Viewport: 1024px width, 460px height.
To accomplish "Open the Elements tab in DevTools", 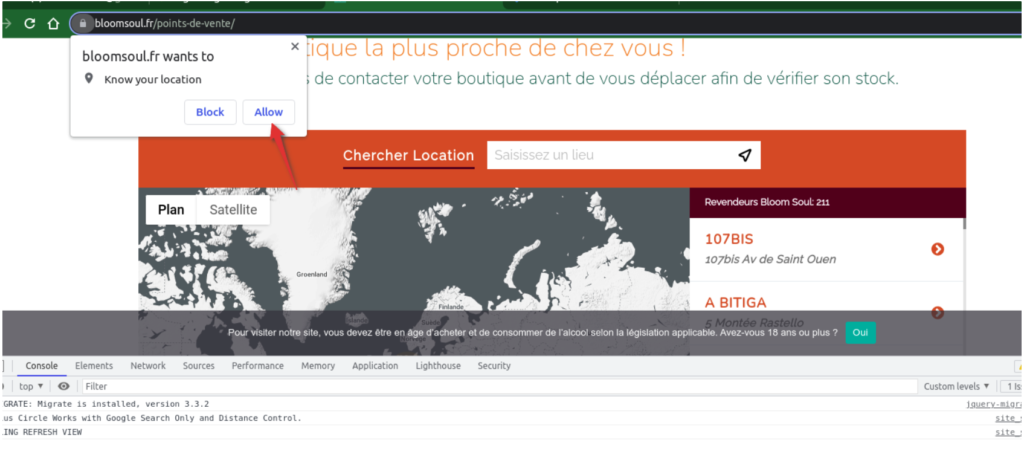I will (93, 366).
